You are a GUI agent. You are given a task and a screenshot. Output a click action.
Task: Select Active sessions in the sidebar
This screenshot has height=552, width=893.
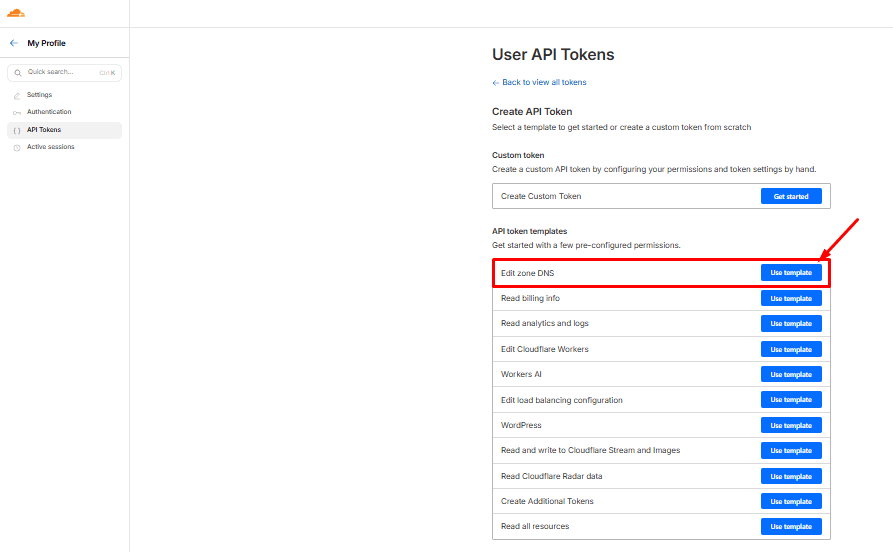click(50, 147)
